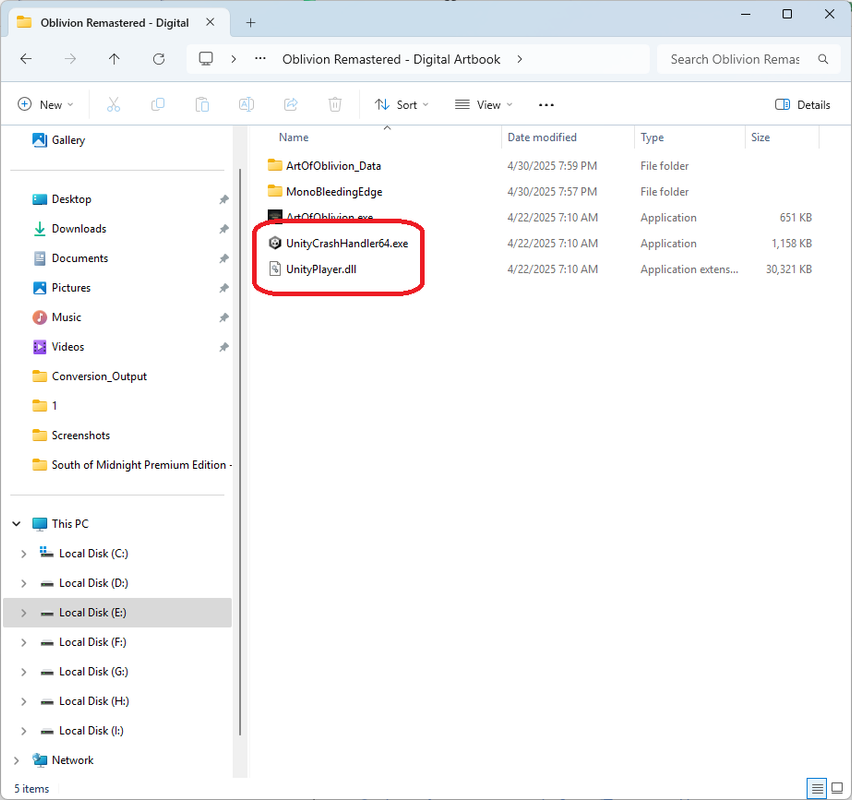
Task: Collapse the This PC tree node
Action: tap(16, 524)
